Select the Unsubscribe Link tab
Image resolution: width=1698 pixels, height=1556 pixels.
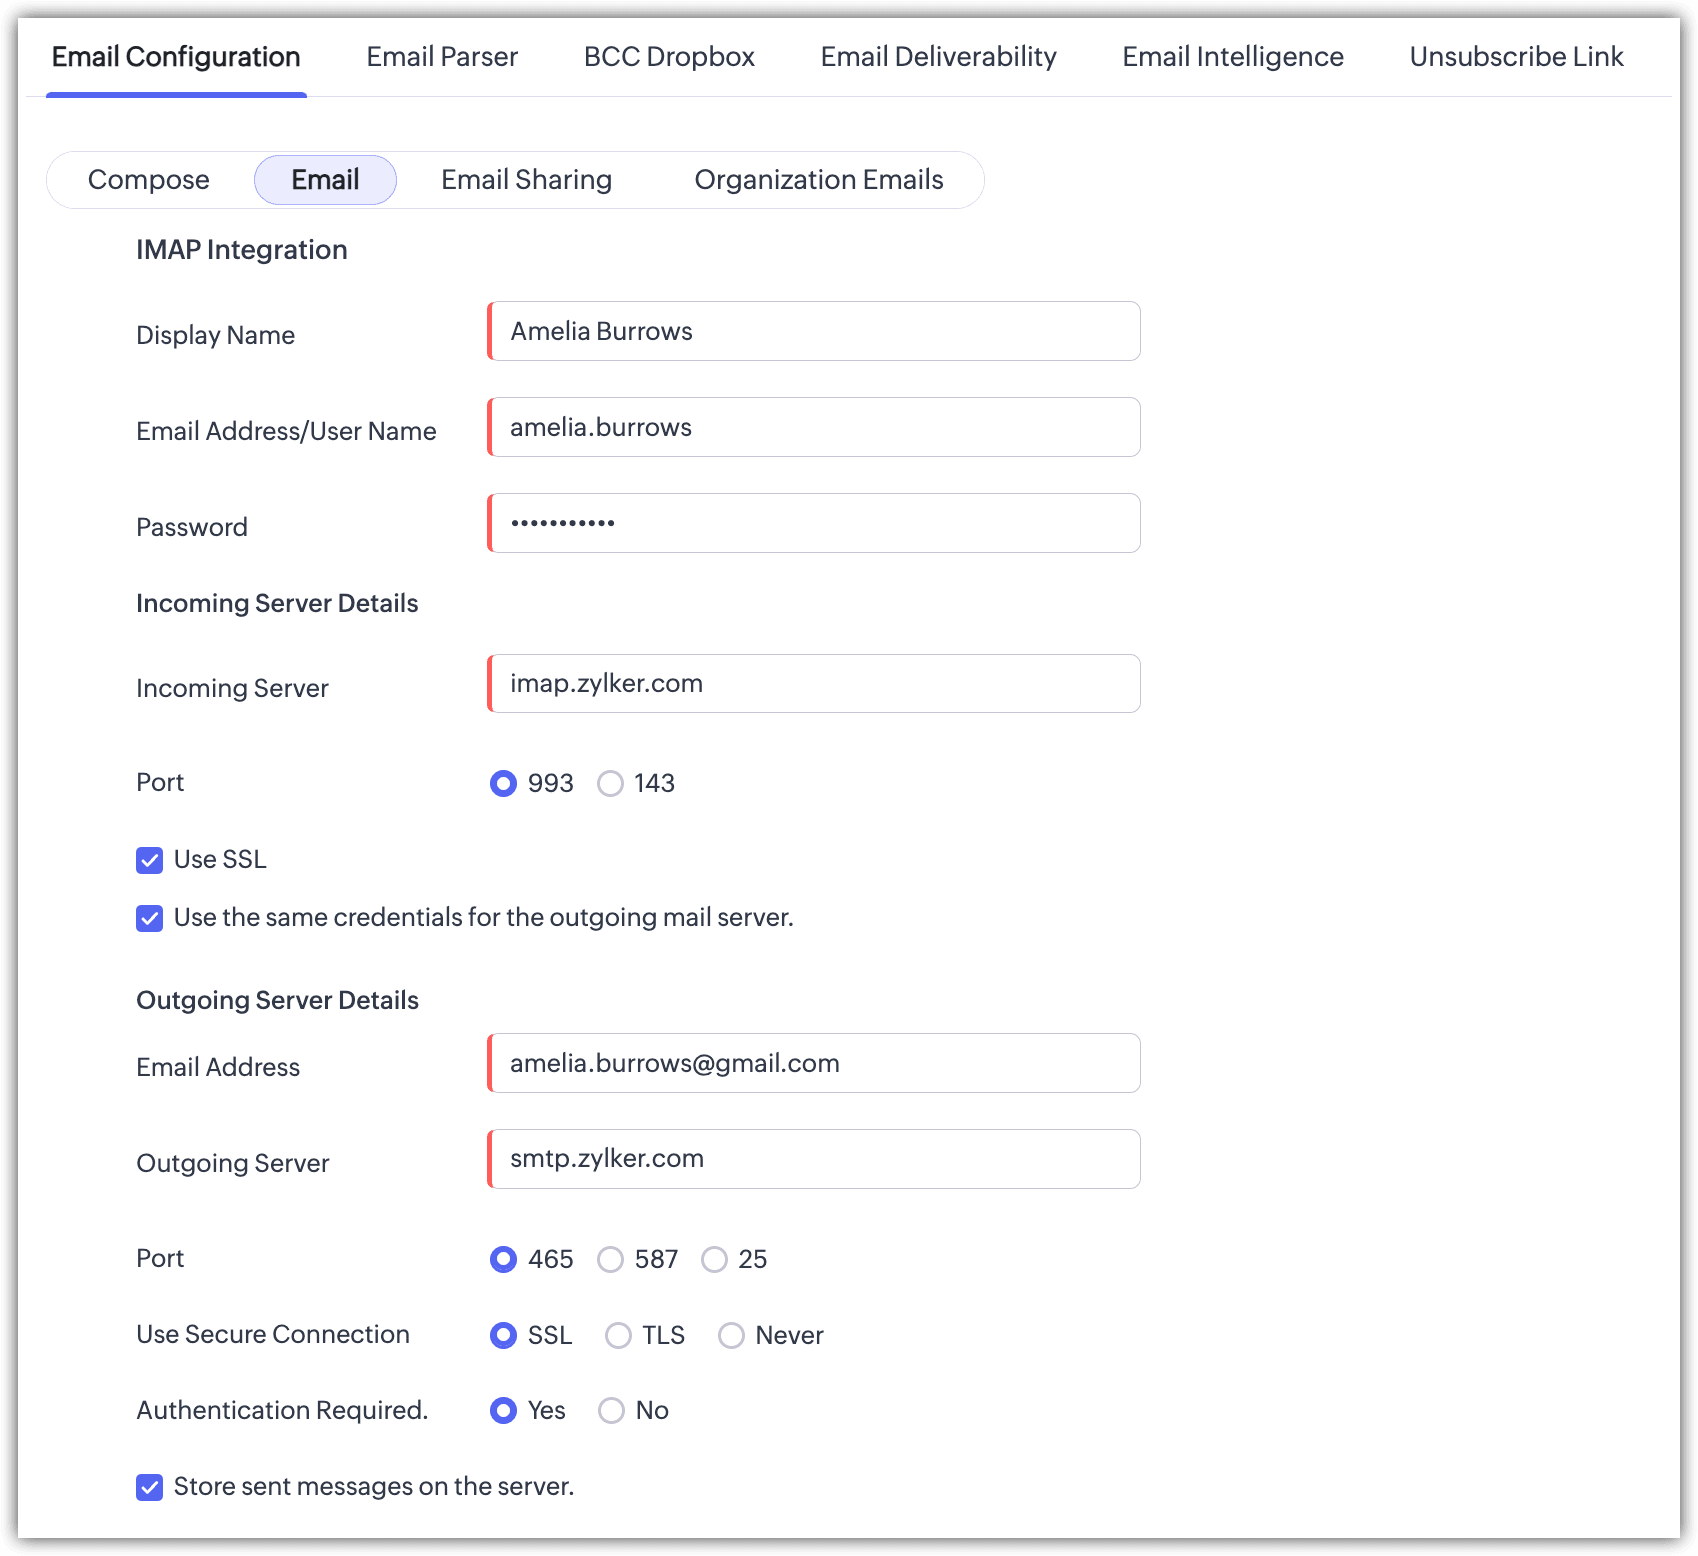1515,57
